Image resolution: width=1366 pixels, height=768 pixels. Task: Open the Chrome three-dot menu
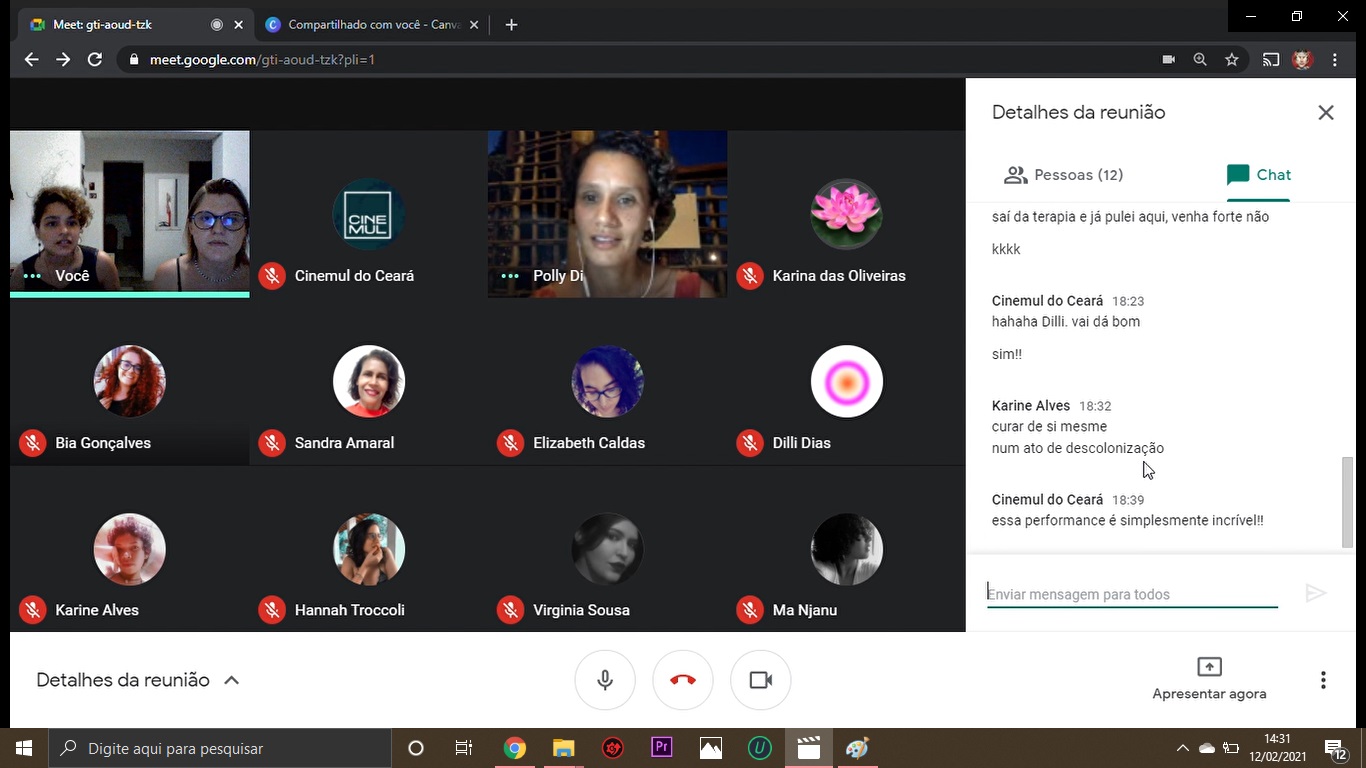[x=1335, y=60]
